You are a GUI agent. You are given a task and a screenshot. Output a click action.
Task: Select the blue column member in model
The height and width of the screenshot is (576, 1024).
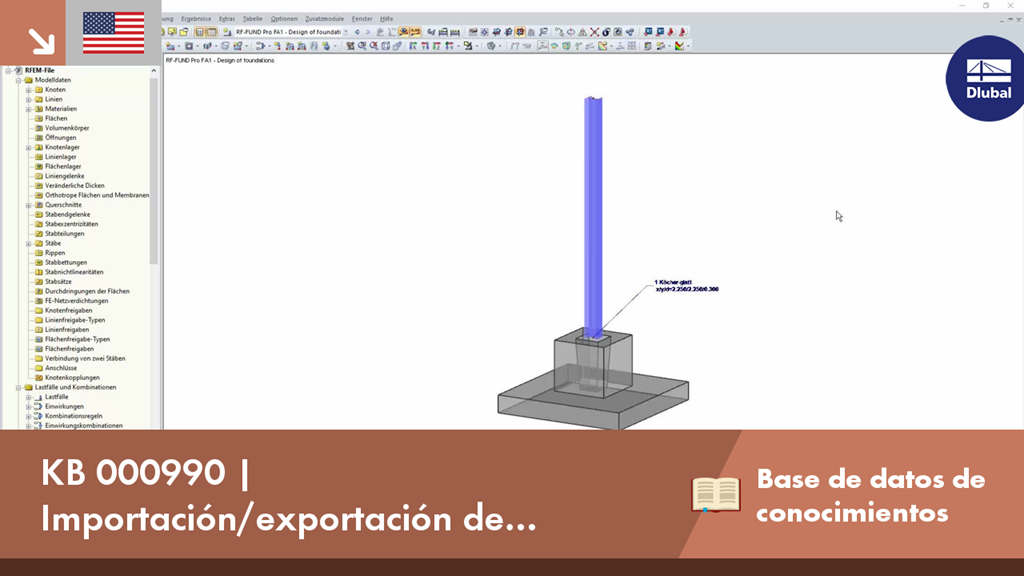tap(593, 217)
